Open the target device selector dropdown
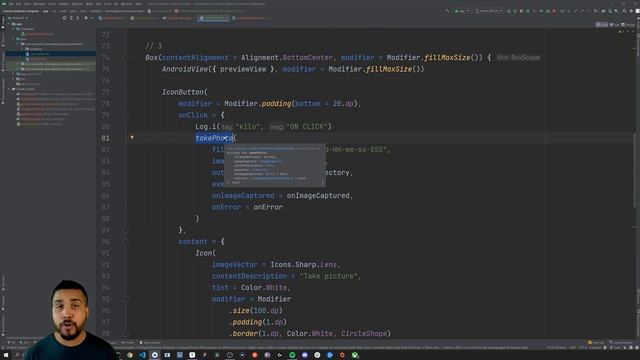The image size is (640, 360). click(489, 11)
